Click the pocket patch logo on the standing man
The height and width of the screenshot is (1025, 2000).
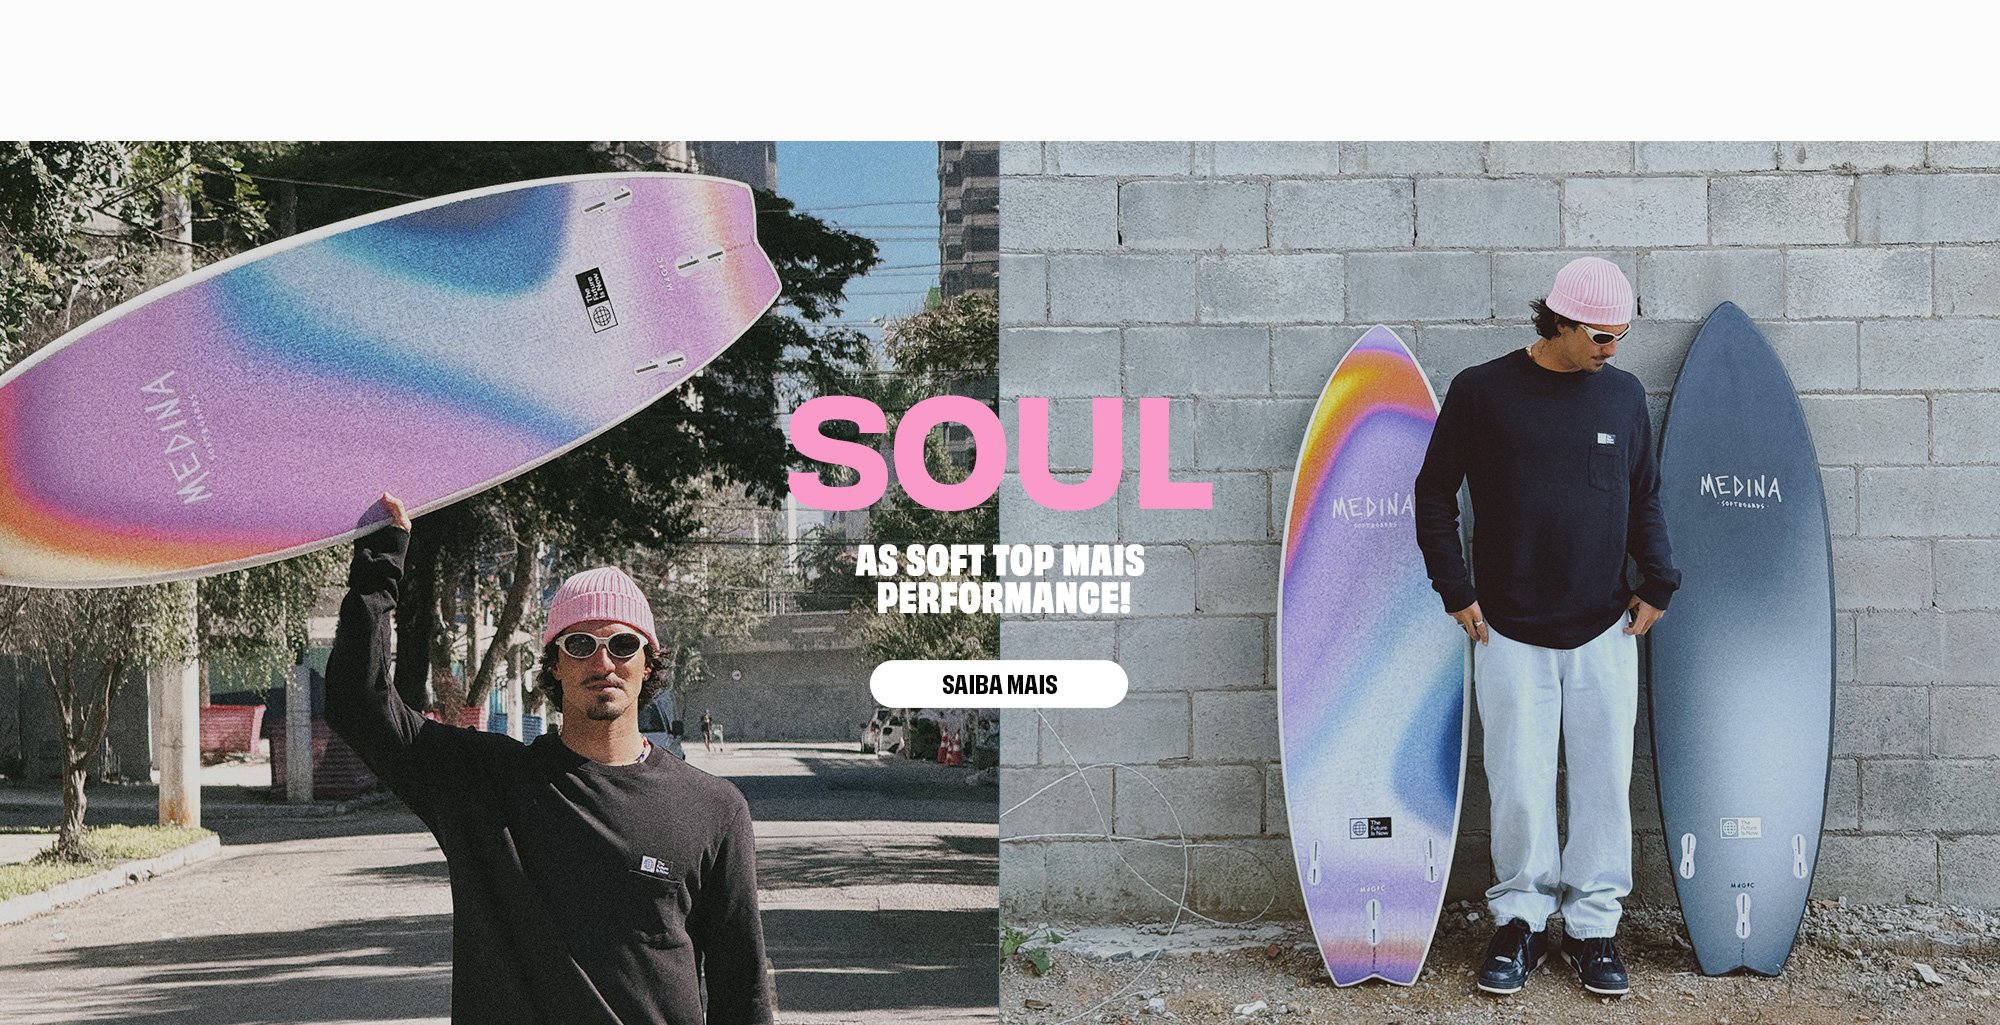pos(1606,438)
